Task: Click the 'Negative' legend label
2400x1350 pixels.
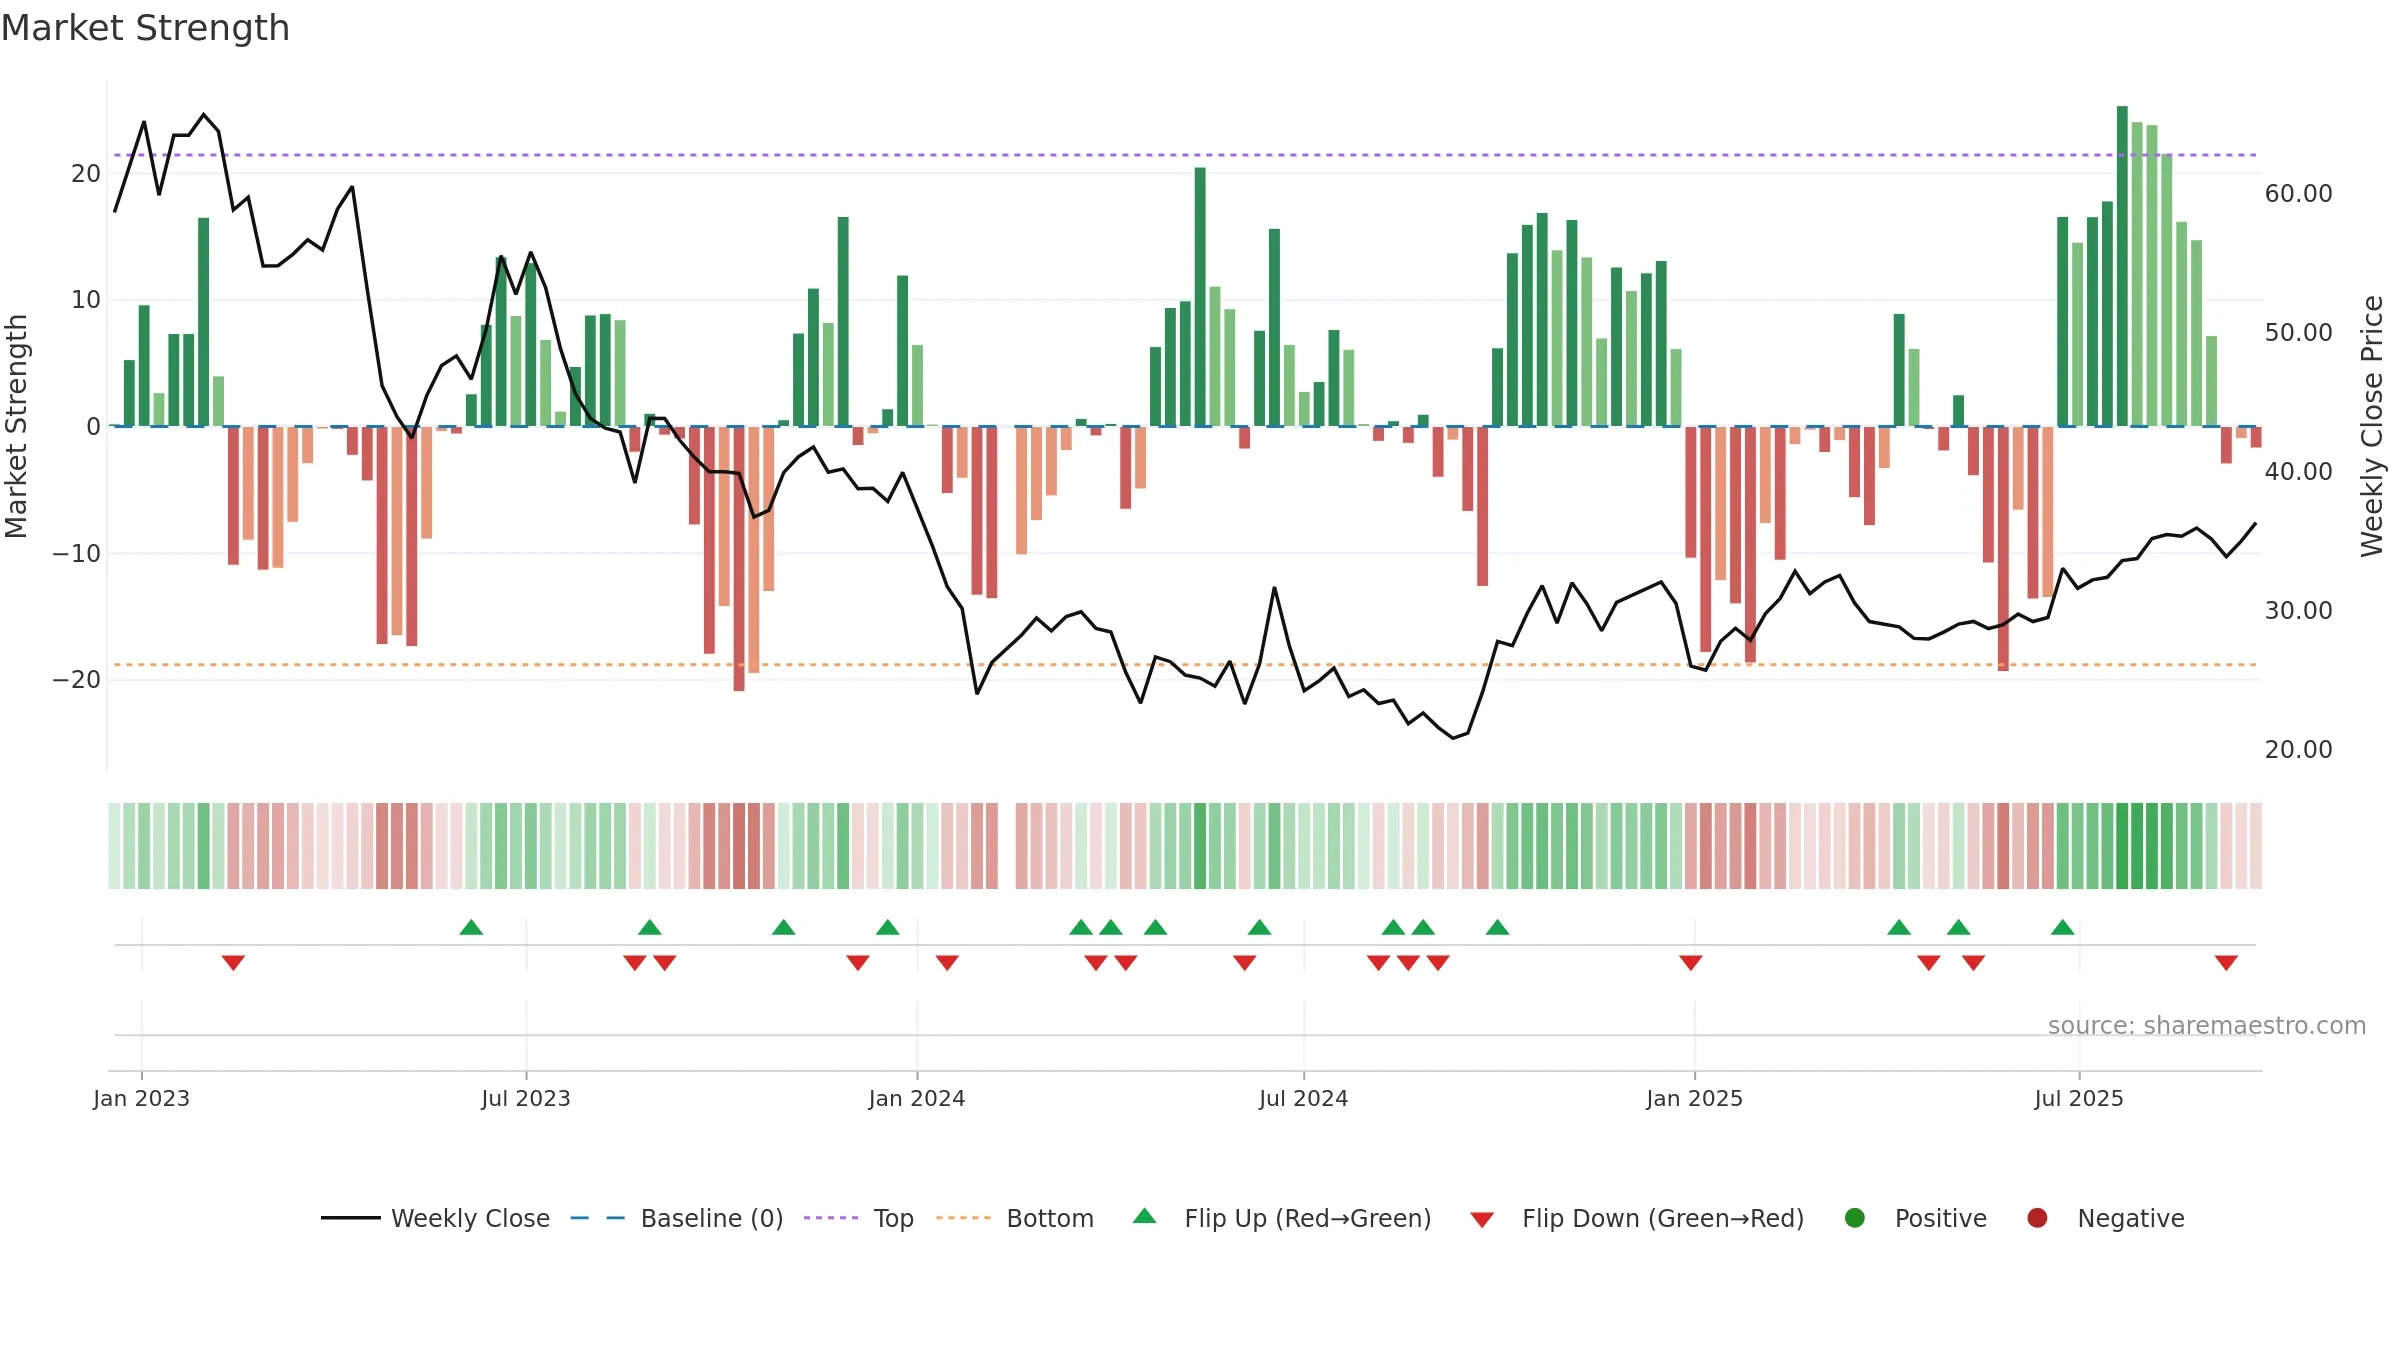Action: point(2131,1218)
